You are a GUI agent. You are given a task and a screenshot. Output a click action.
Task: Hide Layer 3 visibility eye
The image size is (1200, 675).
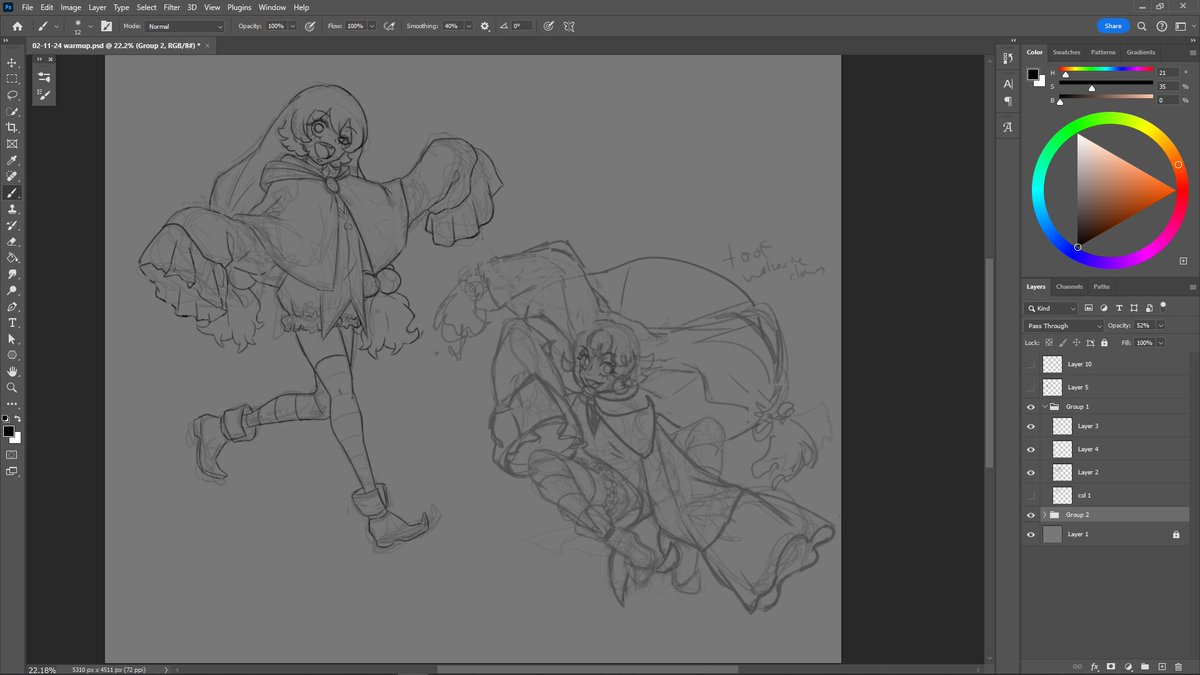pyautogui.click(x=1031, y=426)
